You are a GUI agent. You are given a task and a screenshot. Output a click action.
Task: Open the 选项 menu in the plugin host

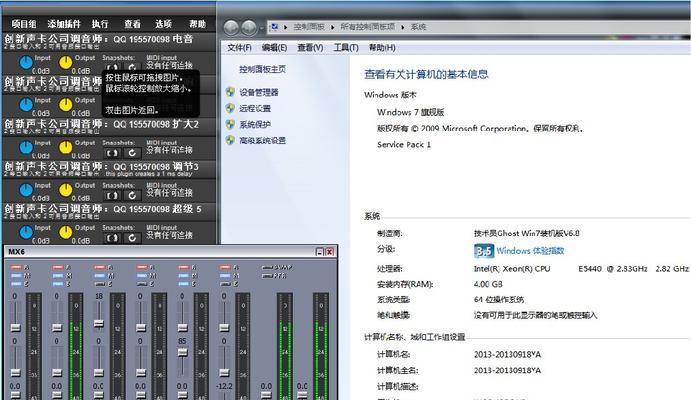pos(163,24)
